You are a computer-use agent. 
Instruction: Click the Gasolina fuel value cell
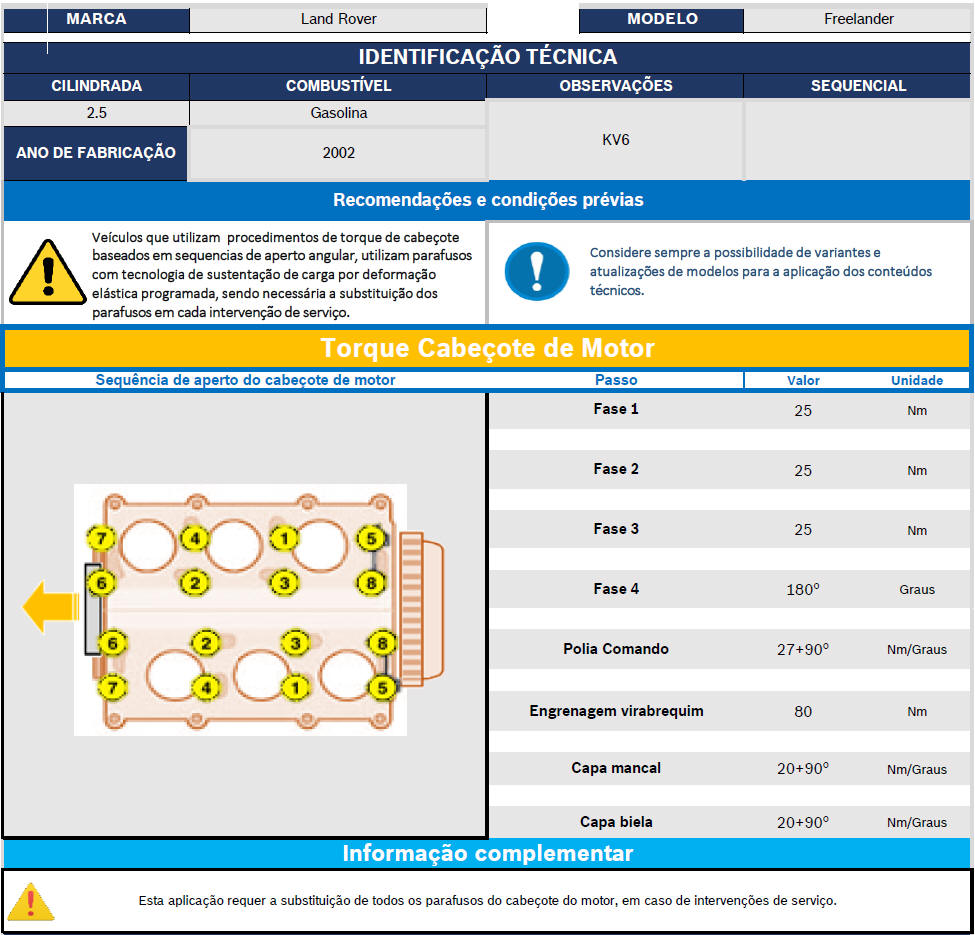click(x=338, y=113)
